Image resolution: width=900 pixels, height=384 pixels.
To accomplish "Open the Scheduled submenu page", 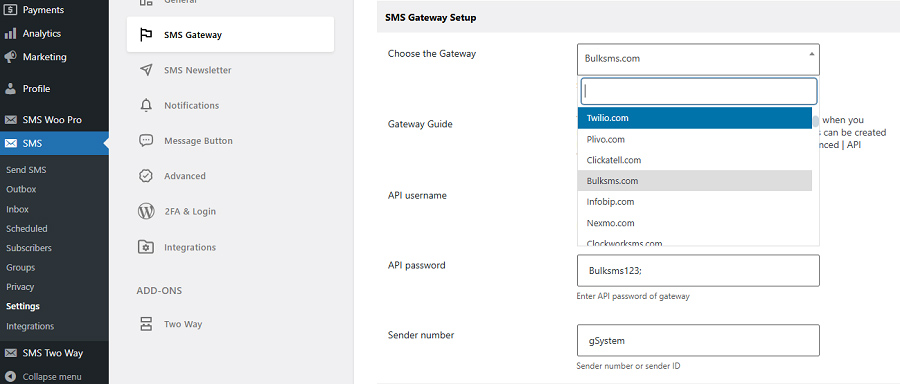I will click(26, 228).
